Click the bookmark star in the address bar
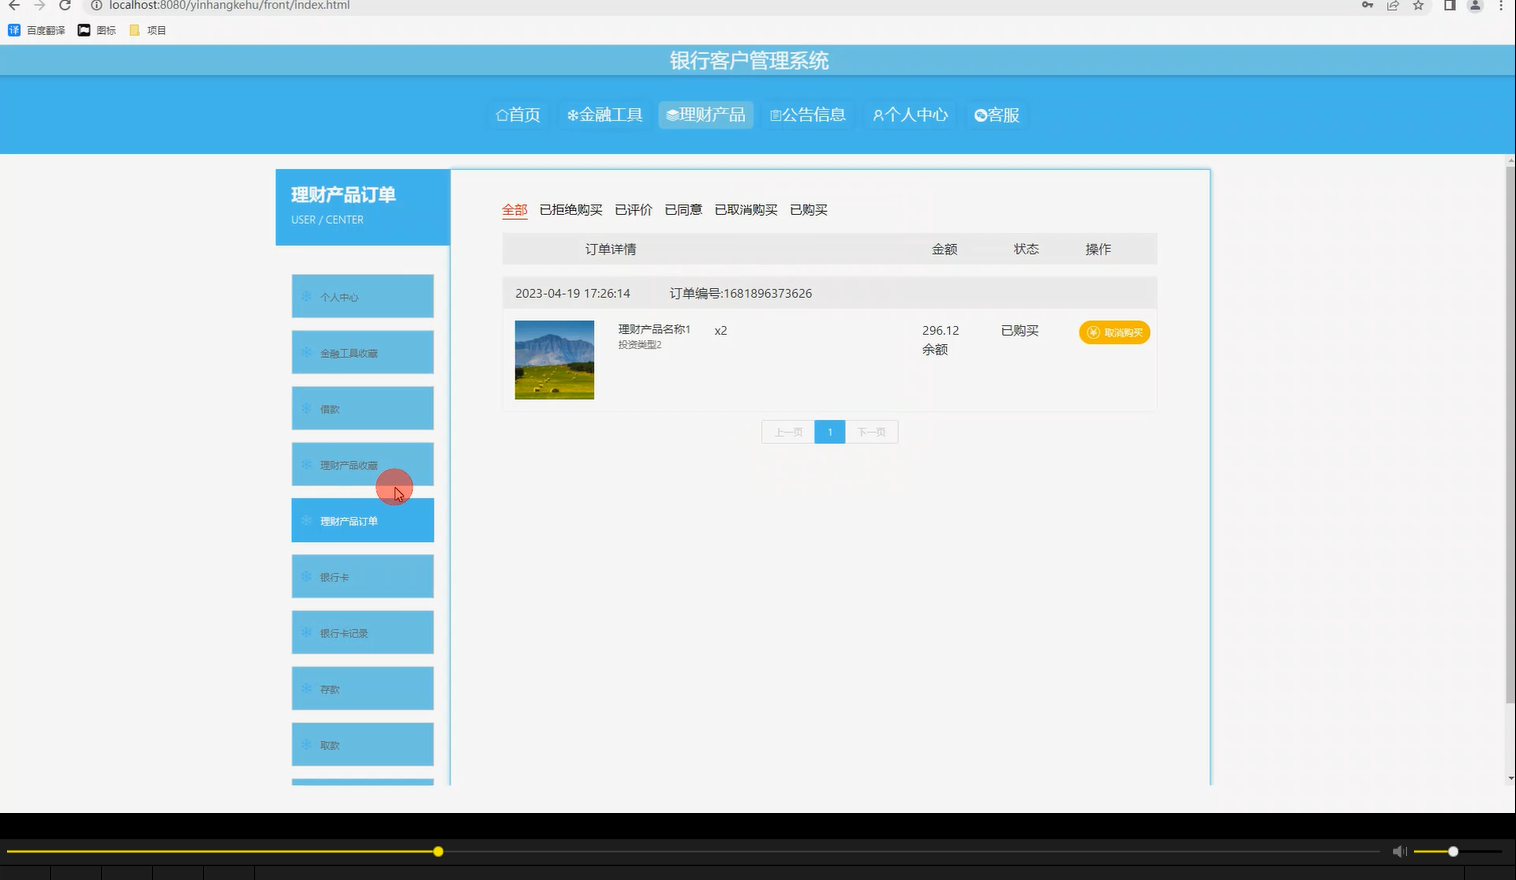1516x880 pixels. (1417, 6)
